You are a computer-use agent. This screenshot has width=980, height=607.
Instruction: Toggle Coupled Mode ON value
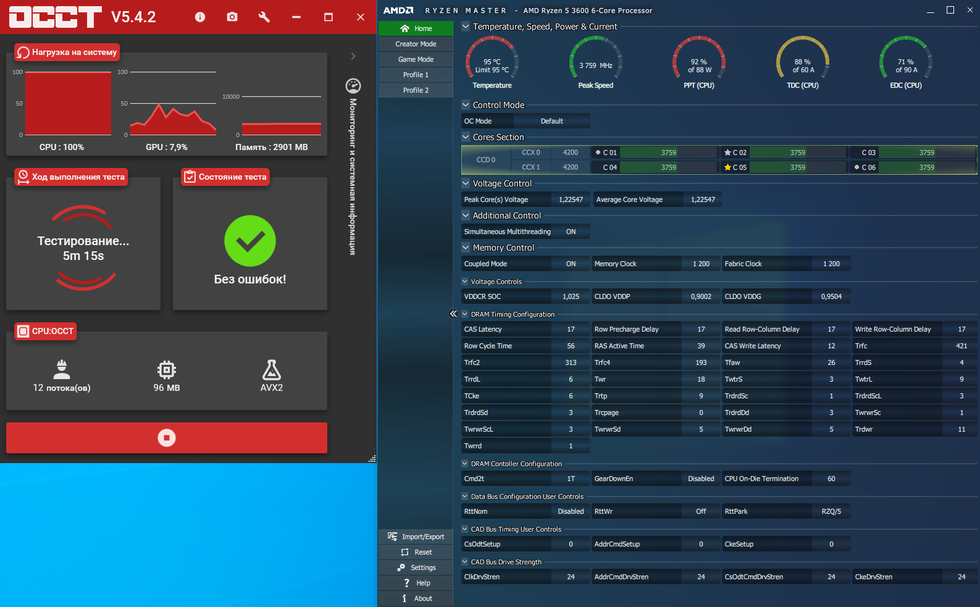[x=570, y=264]
